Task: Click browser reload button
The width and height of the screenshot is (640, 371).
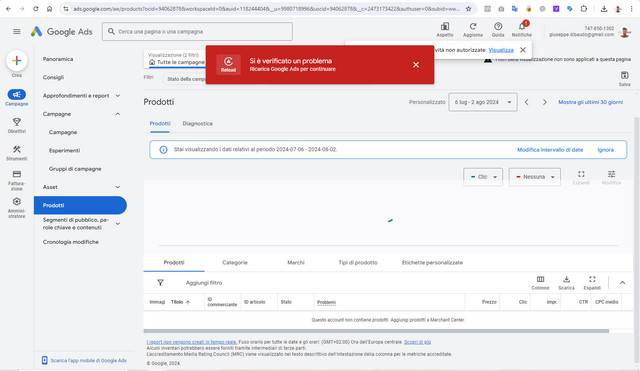Action: (36, 9)
